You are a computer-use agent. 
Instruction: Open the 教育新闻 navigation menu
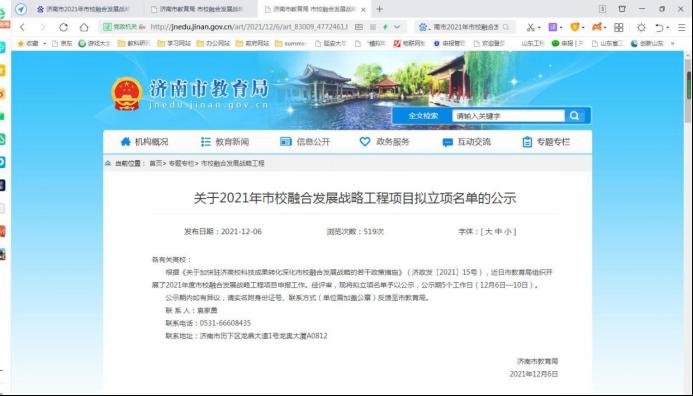(x=225, y=142)
